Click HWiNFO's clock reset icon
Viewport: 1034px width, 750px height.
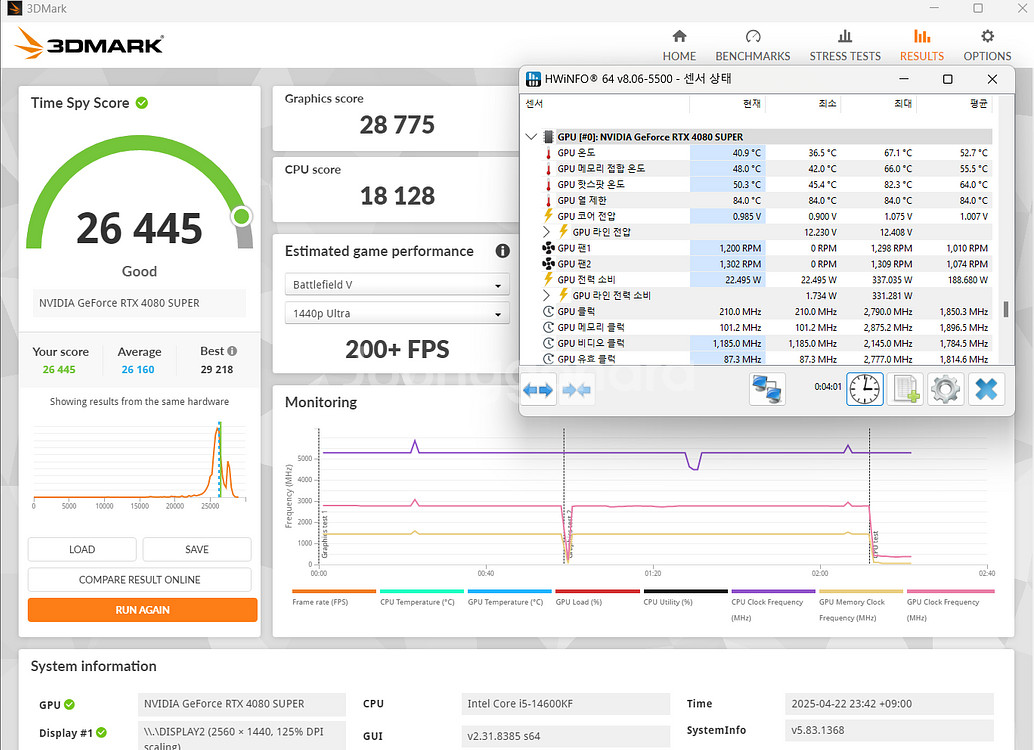(865, 389)
